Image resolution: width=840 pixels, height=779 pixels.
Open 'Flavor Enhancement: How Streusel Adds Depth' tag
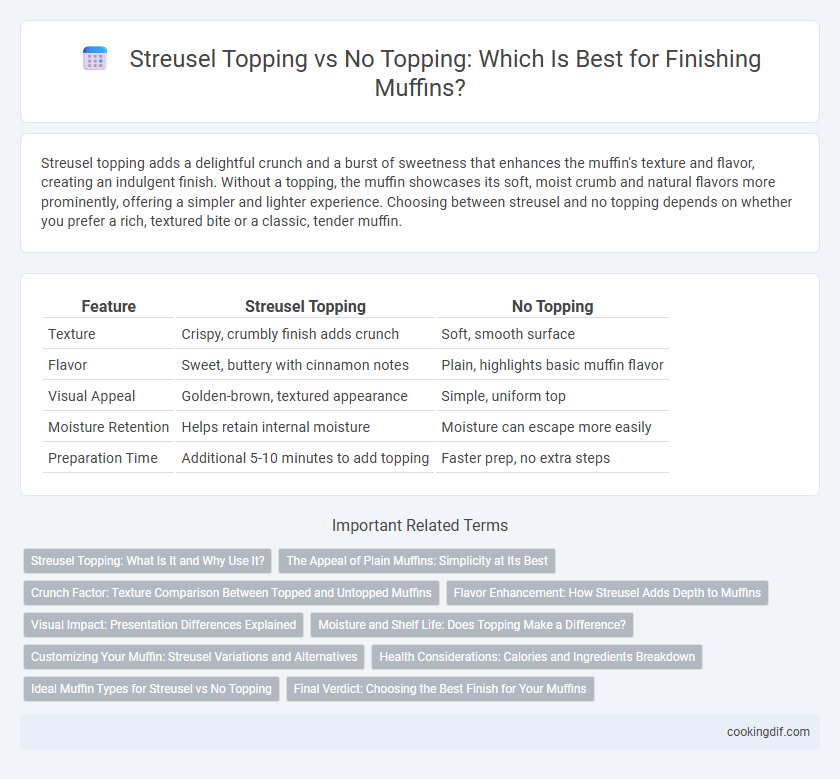607,593
